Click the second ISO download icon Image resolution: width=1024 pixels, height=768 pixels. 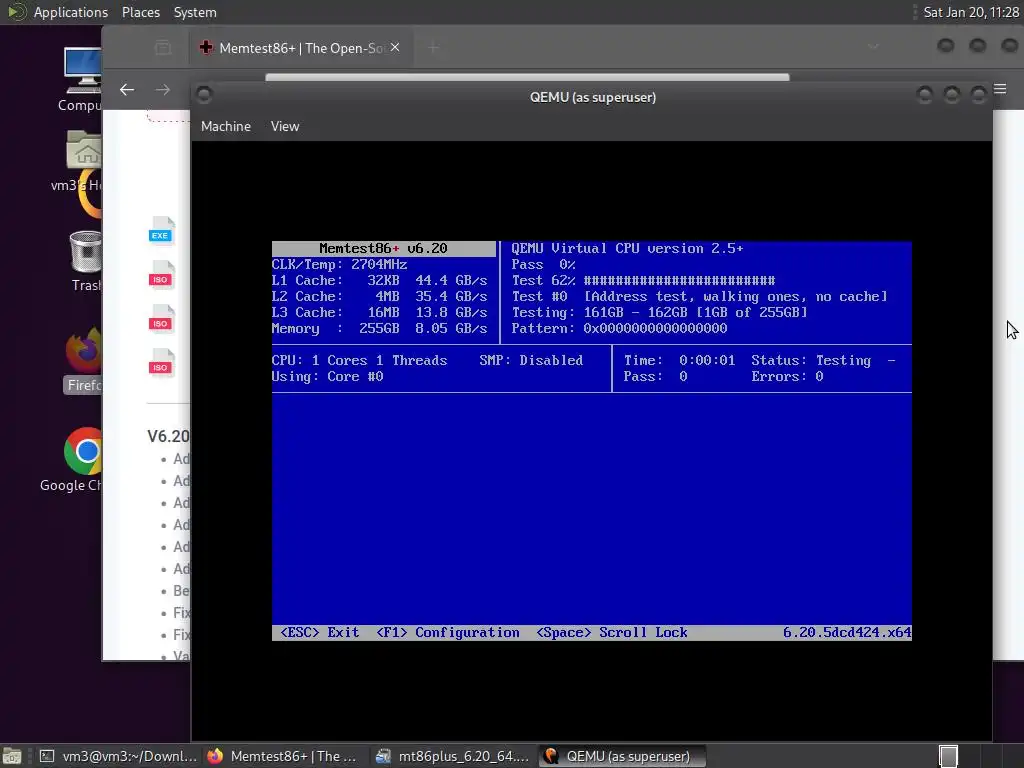pos(161,320)
